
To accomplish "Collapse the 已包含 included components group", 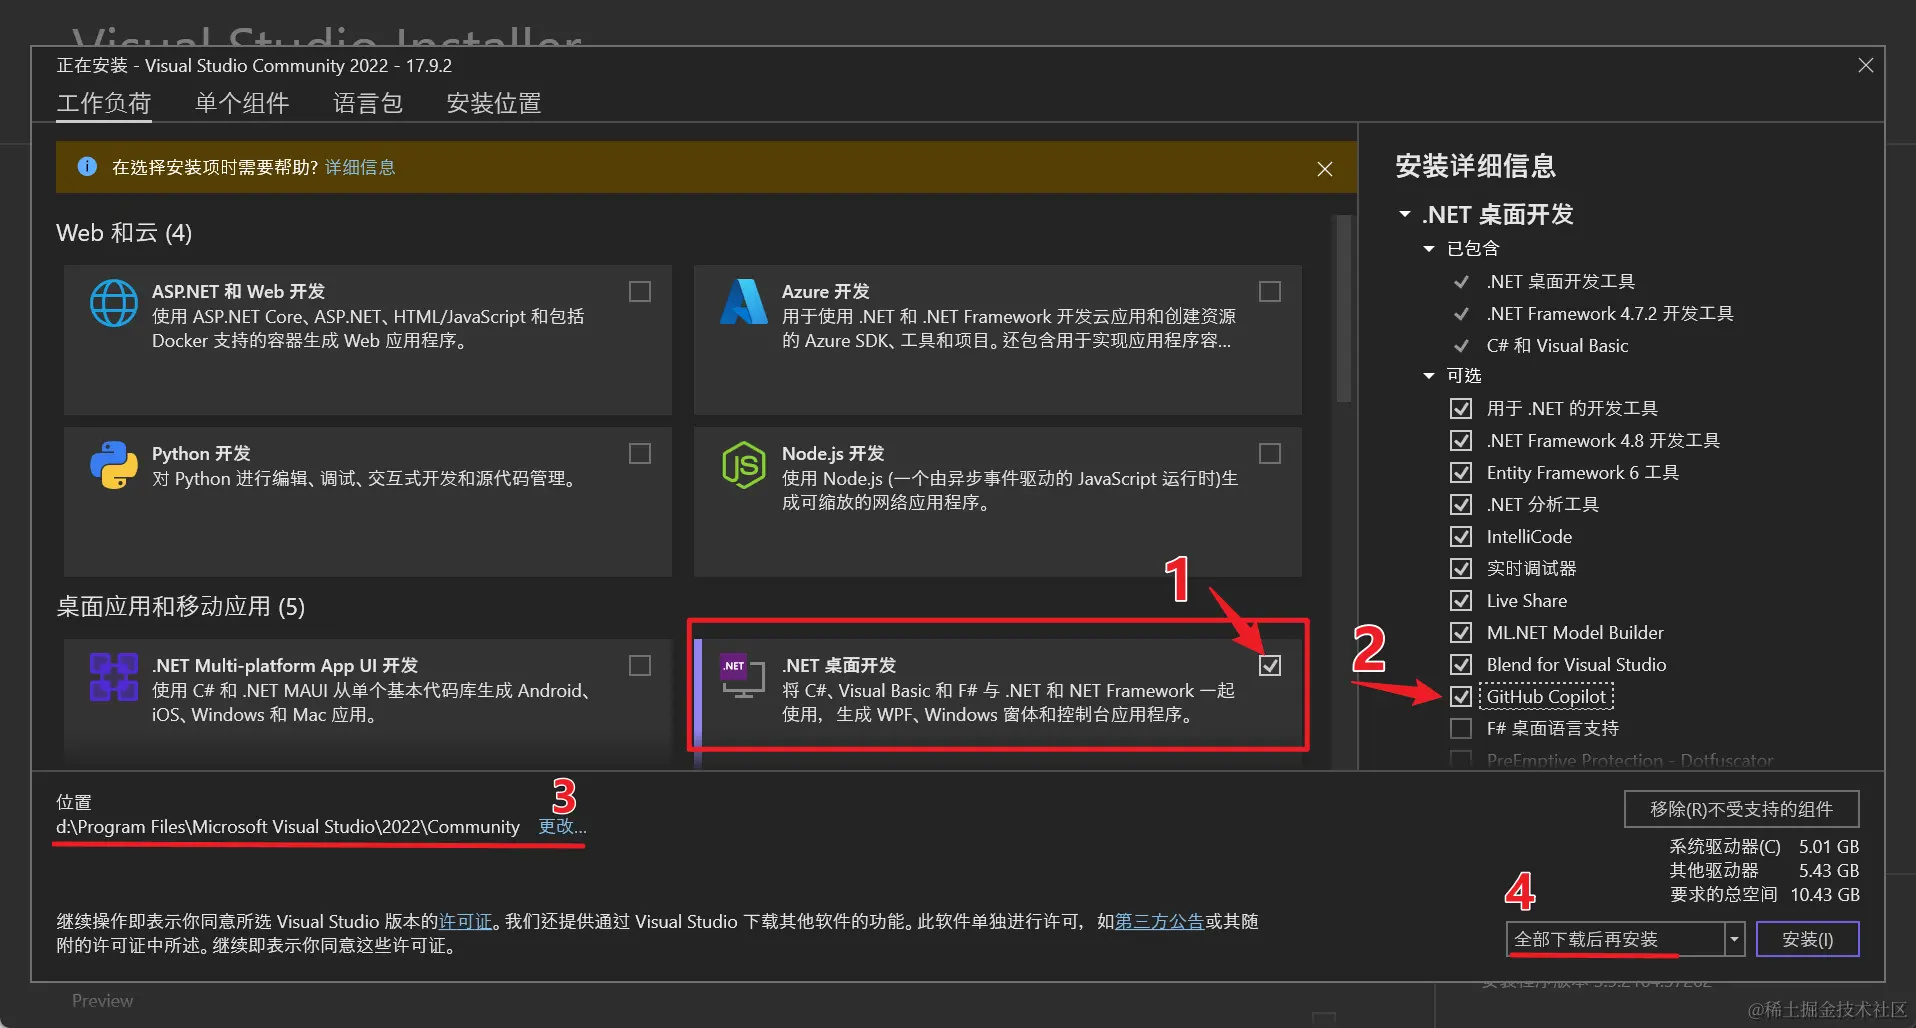I will click(1429, 248).
